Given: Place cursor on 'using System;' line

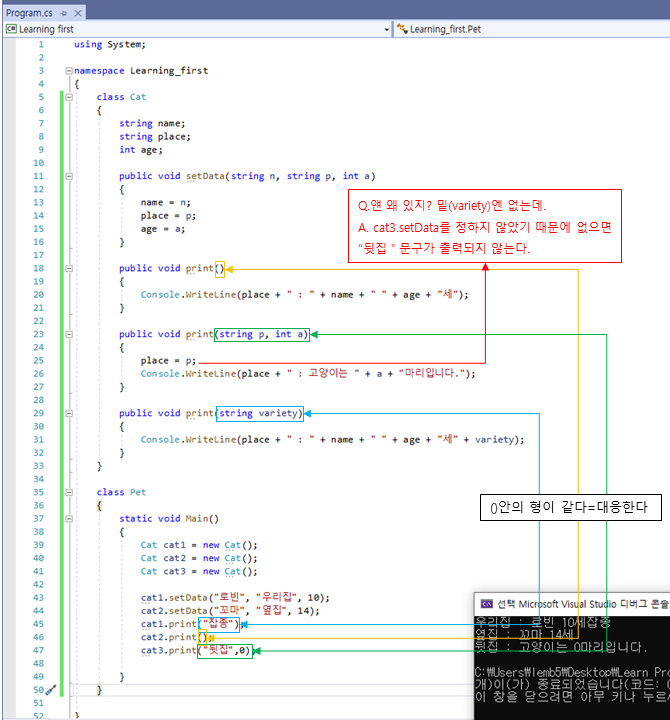Looking at the screenshot, I should [110, 45].
